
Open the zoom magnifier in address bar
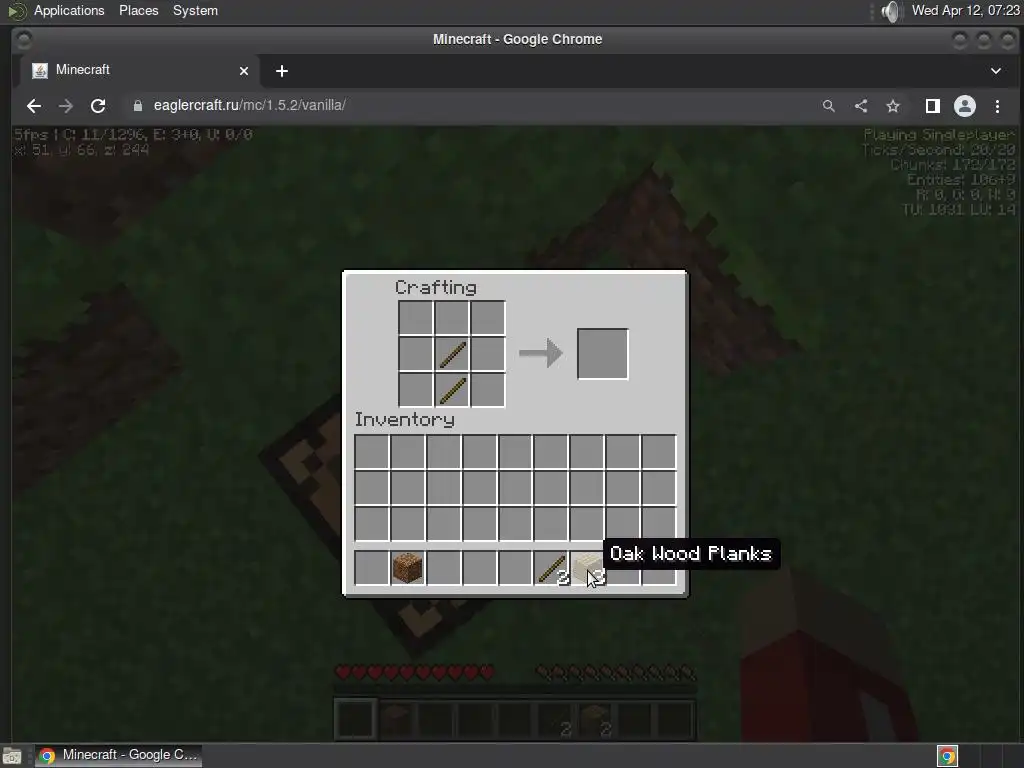coord(829,106)
